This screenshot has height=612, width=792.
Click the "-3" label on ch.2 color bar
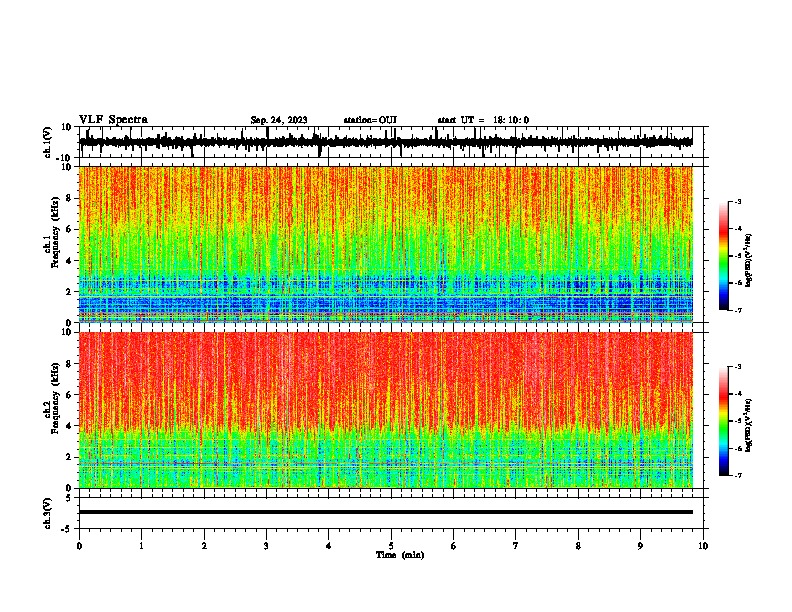pos(737,367)
